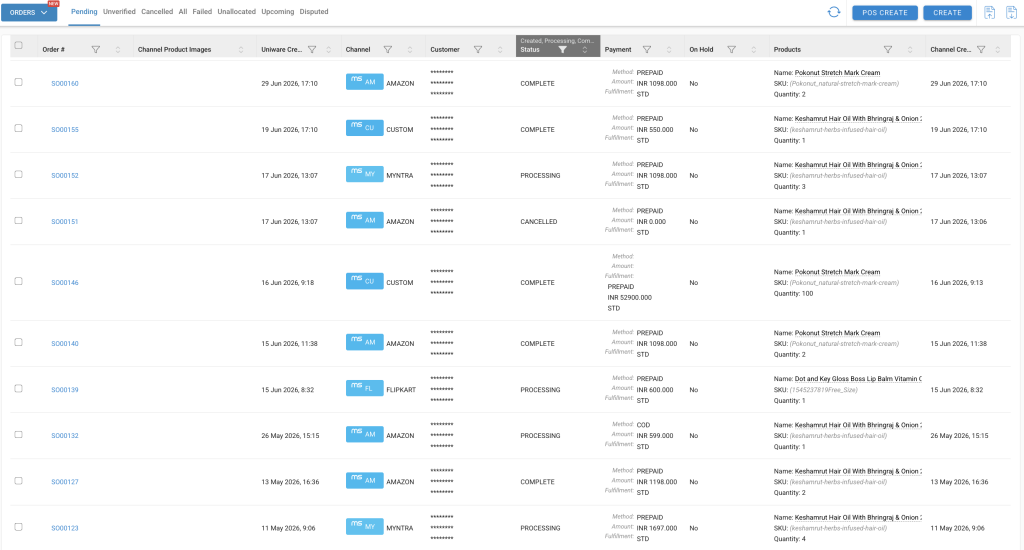Screen dimensions: 1024x550
Task: Click the export download icon top right
Action: point(1011,12)
